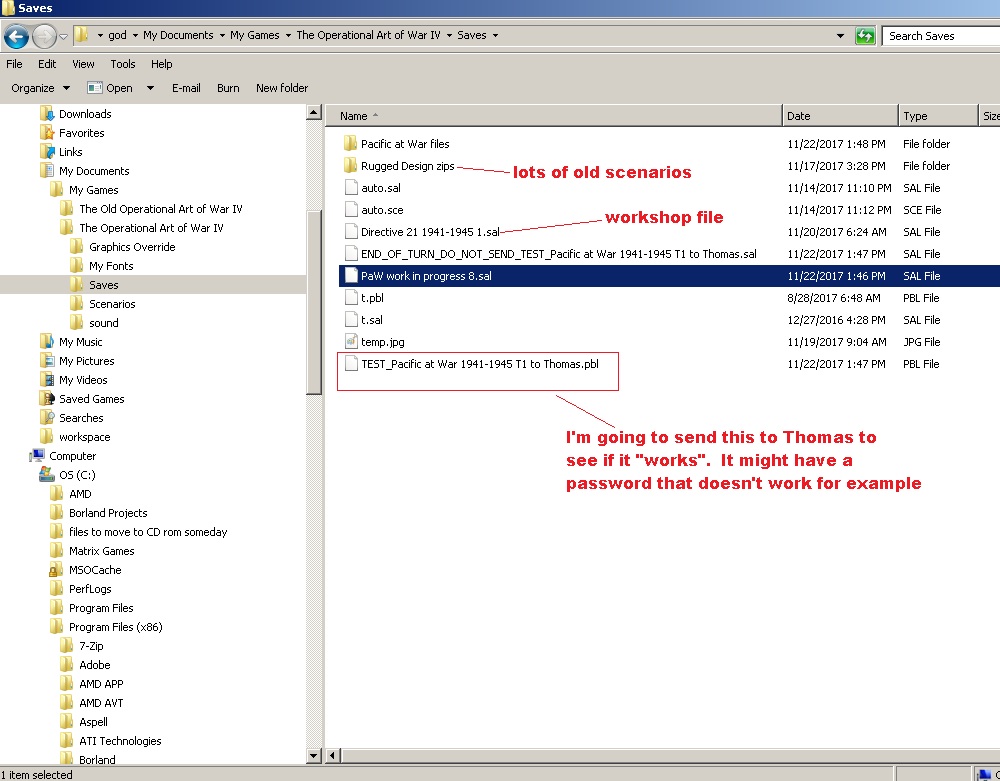Open the recent pages dropdown arrow
The image size is (1000, 781).
(63, 36)
